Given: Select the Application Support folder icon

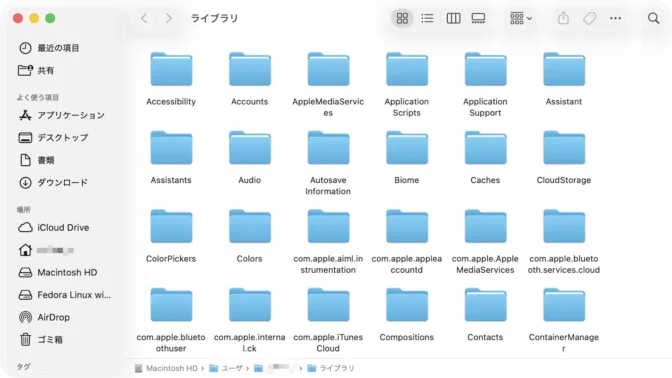Looking at the screenshot, I should click(485, 69).
